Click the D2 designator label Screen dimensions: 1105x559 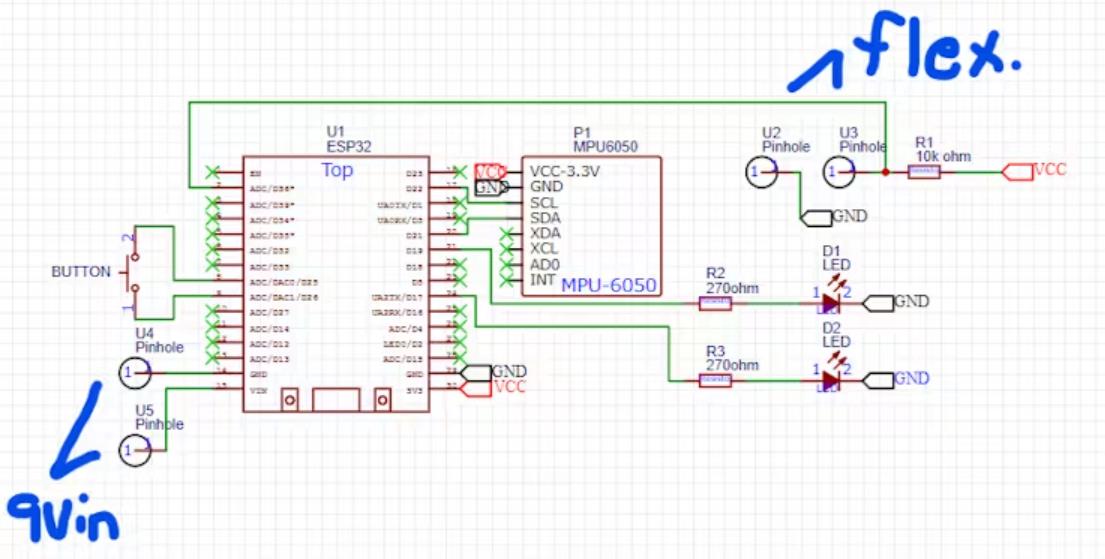[x=832, y=328]
